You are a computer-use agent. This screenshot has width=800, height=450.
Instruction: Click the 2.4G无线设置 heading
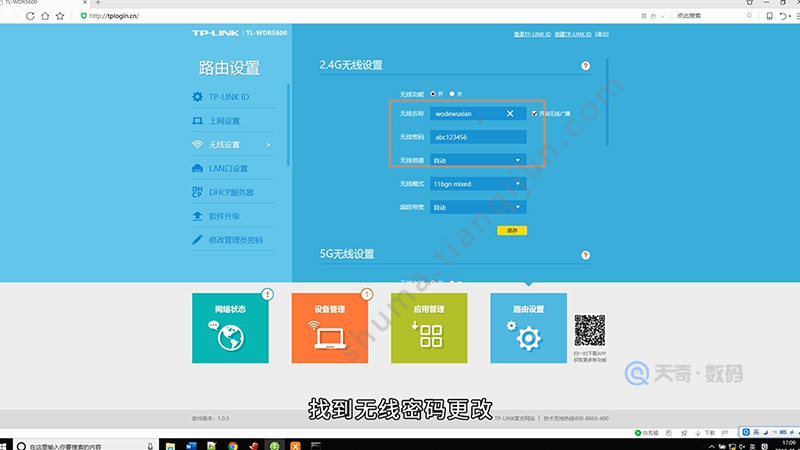351,65
